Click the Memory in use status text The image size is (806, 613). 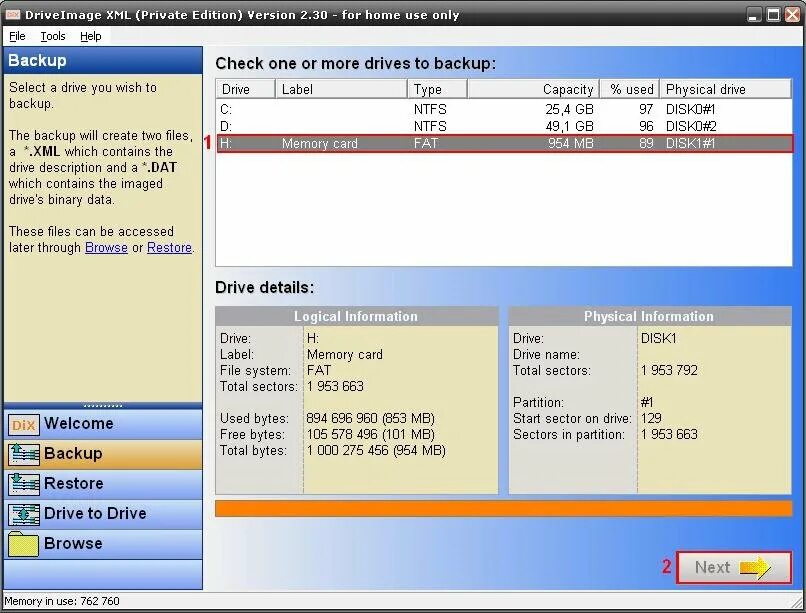(62, 601)
